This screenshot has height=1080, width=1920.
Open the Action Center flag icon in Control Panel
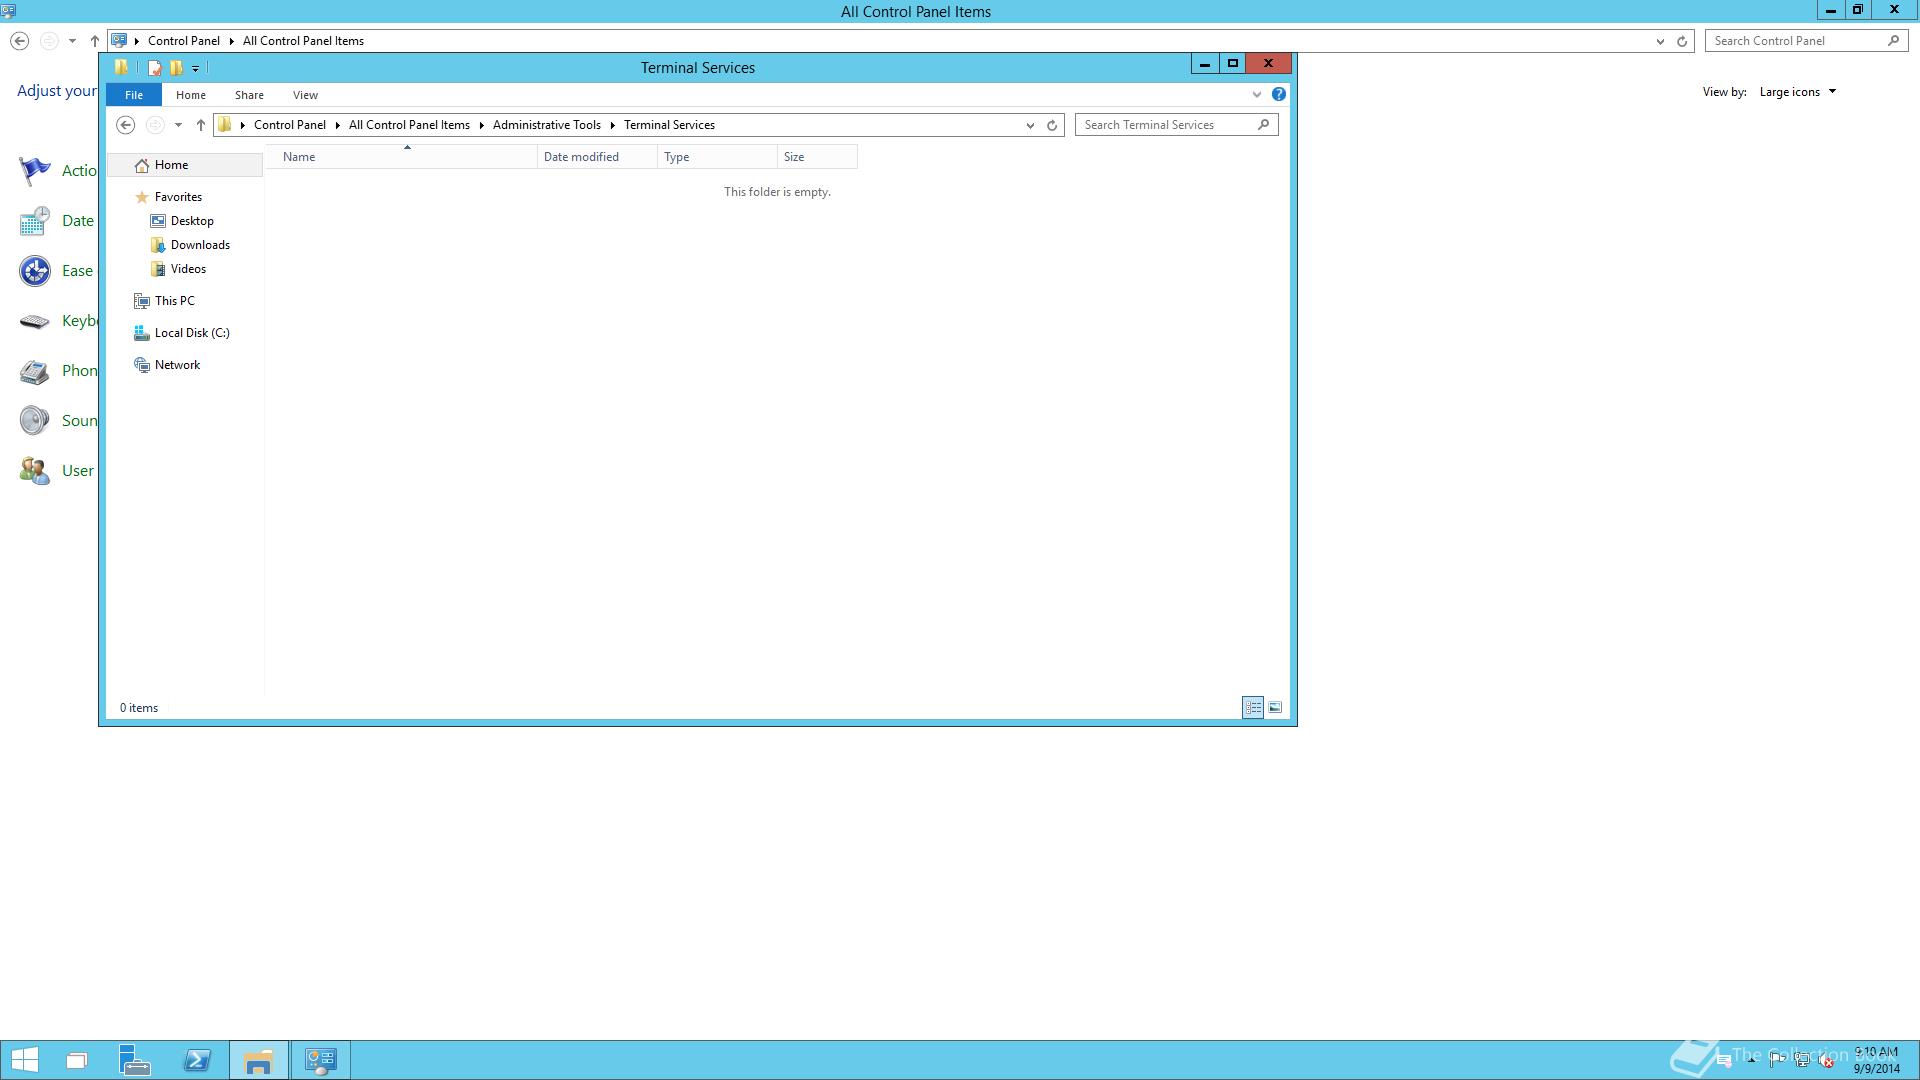click(x=35, y=171)
